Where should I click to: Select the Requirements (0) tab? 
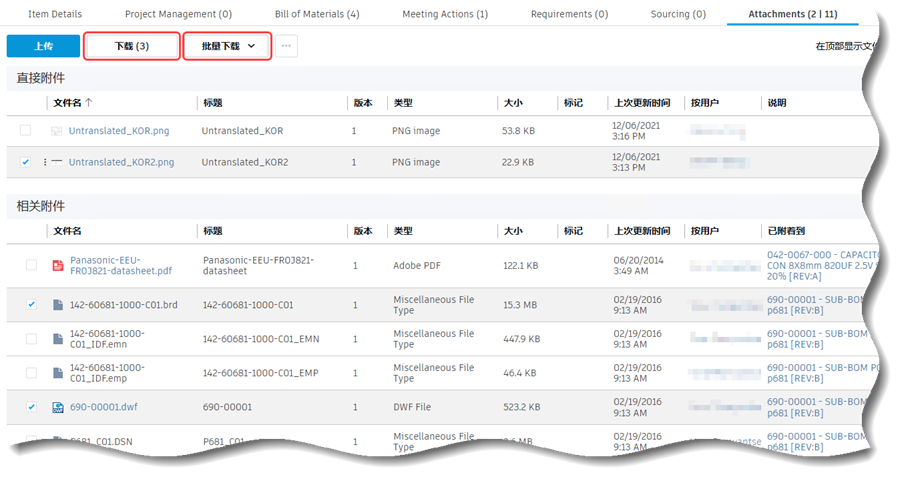point(569,14)
